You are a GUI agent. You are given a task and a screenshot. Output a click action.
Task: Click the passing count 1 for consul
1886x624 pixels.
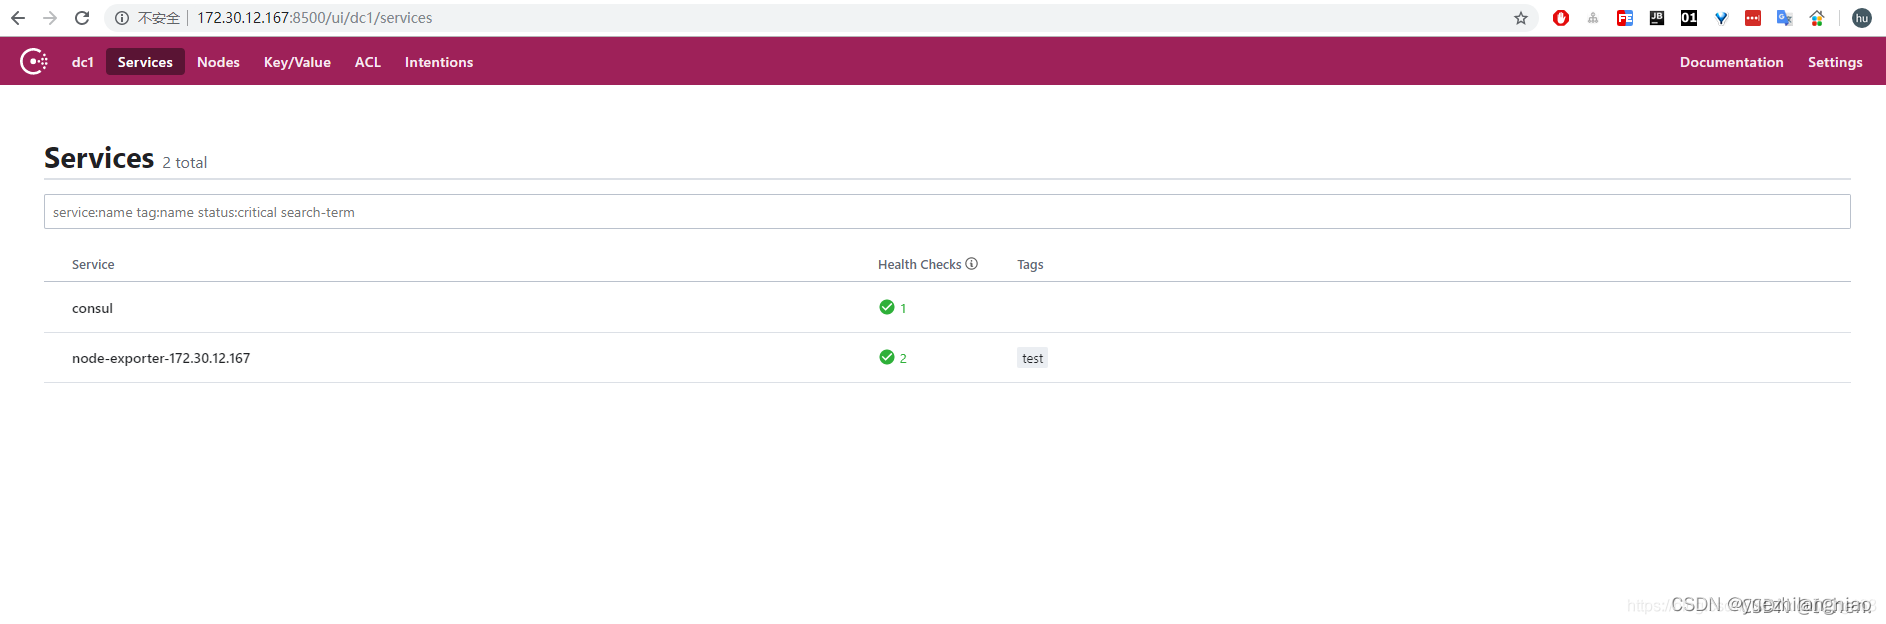[903, 308]
